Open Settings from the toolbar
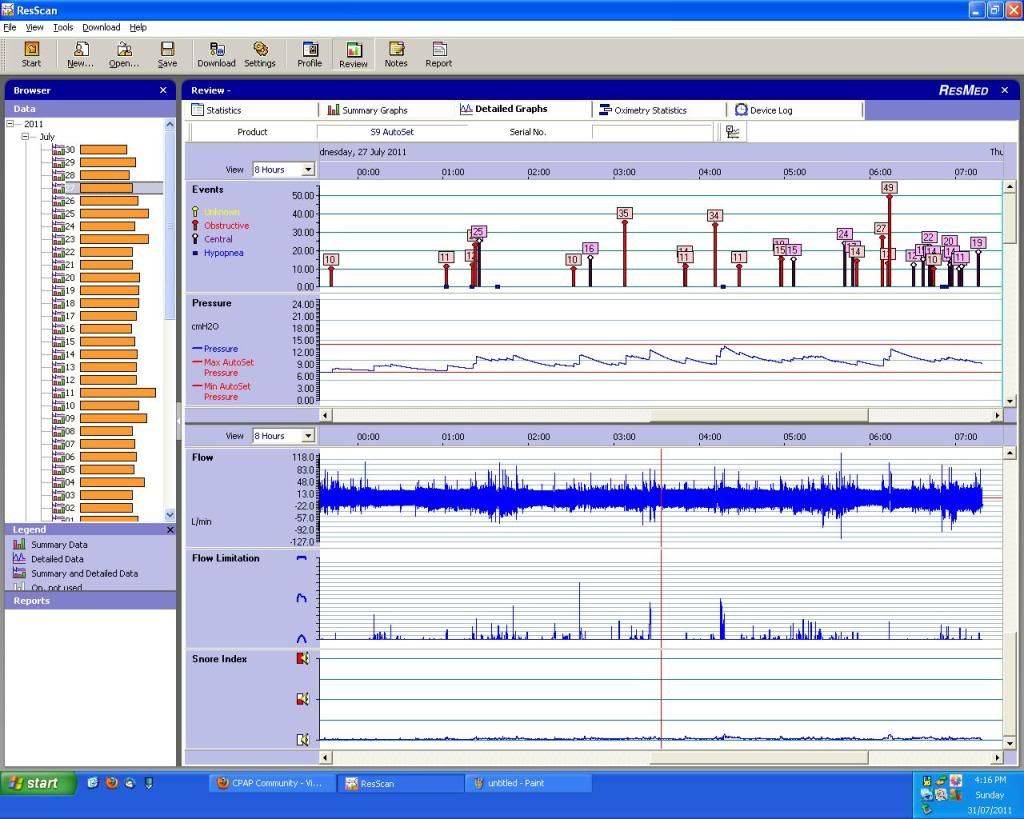The image size is (1024, 819). pyautogui.click(x=260, y=54)
